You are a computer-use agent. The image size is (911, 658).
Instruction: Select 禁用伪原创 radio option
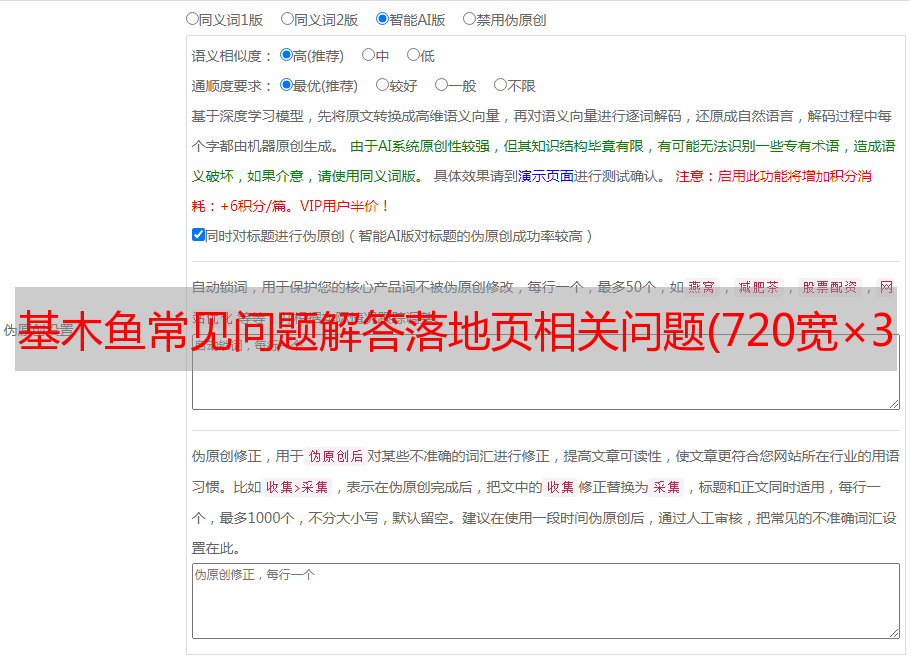coord(469,19)
